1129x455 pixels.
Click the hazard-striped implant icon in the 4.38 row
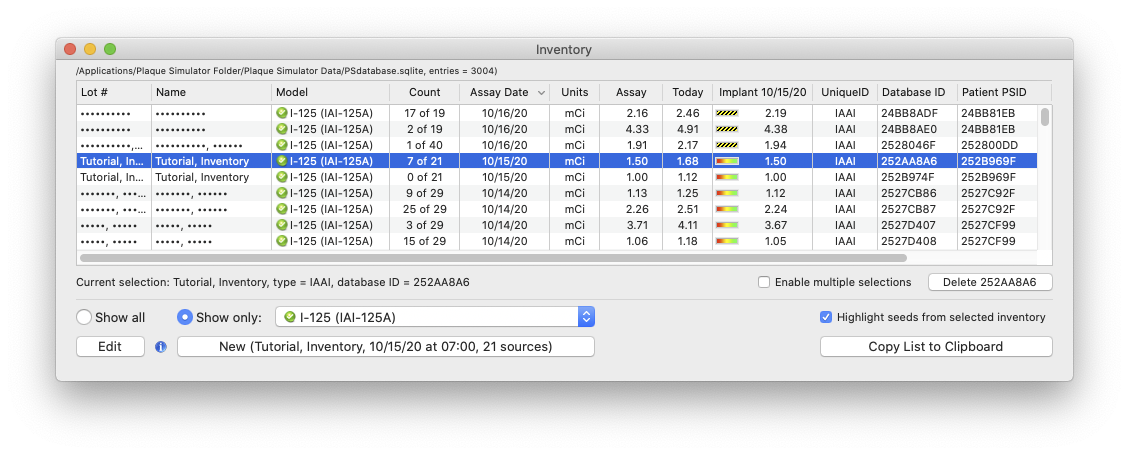(x=726, y=129)
